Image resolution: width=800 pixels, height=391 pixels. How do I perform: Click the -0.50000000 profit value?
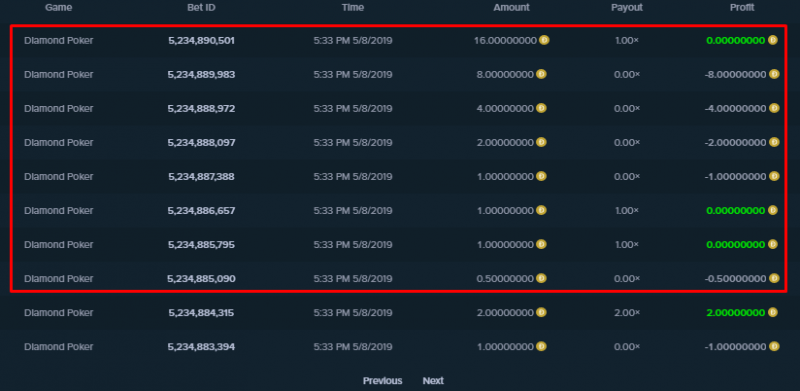[x=735, y=279]
